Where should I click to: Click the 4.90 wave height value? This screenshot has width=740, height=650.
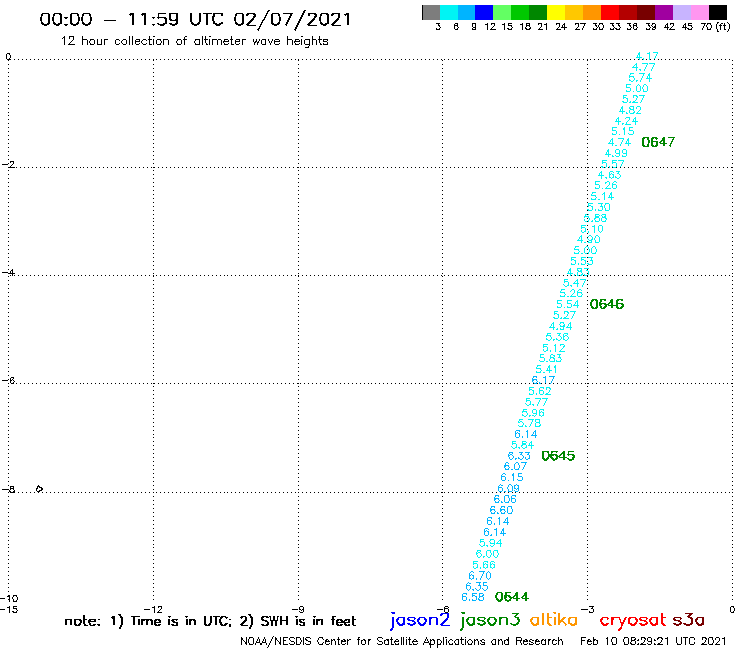pyautogui.click(x=589, y=240)
